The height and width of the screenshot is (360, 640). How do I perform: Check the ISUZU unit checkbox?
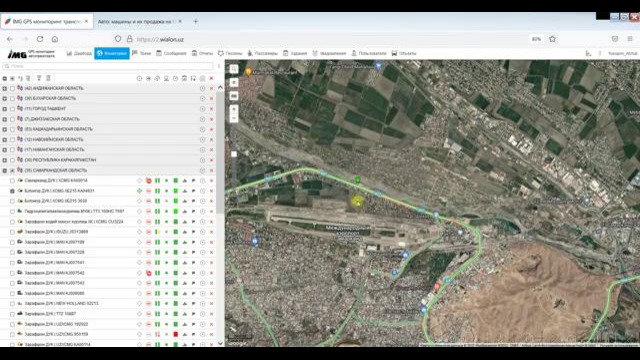click(12, 232)
